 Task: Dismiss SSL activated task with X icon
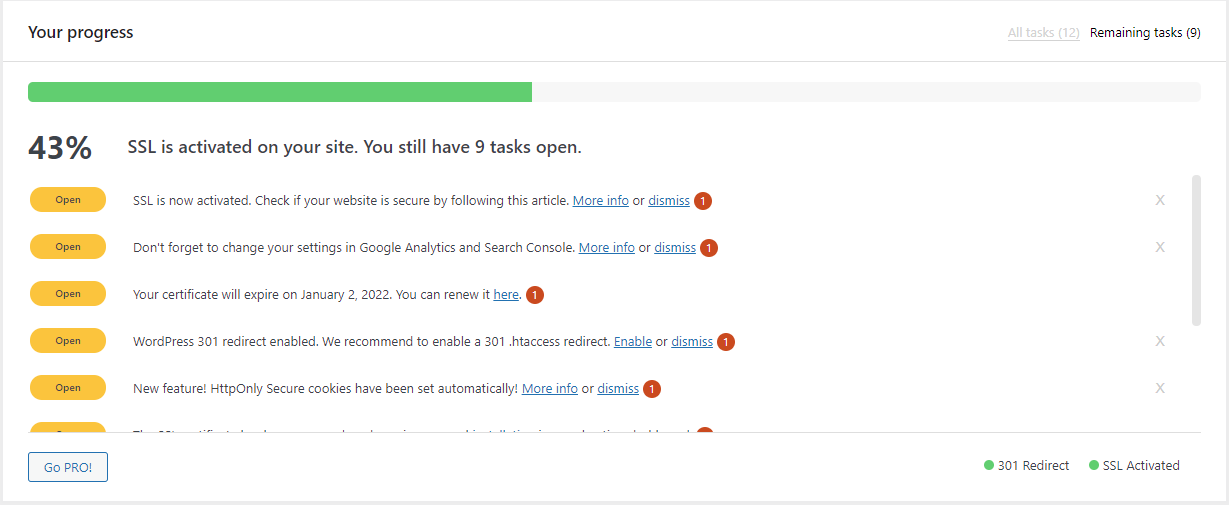[x=1160, y=200]
